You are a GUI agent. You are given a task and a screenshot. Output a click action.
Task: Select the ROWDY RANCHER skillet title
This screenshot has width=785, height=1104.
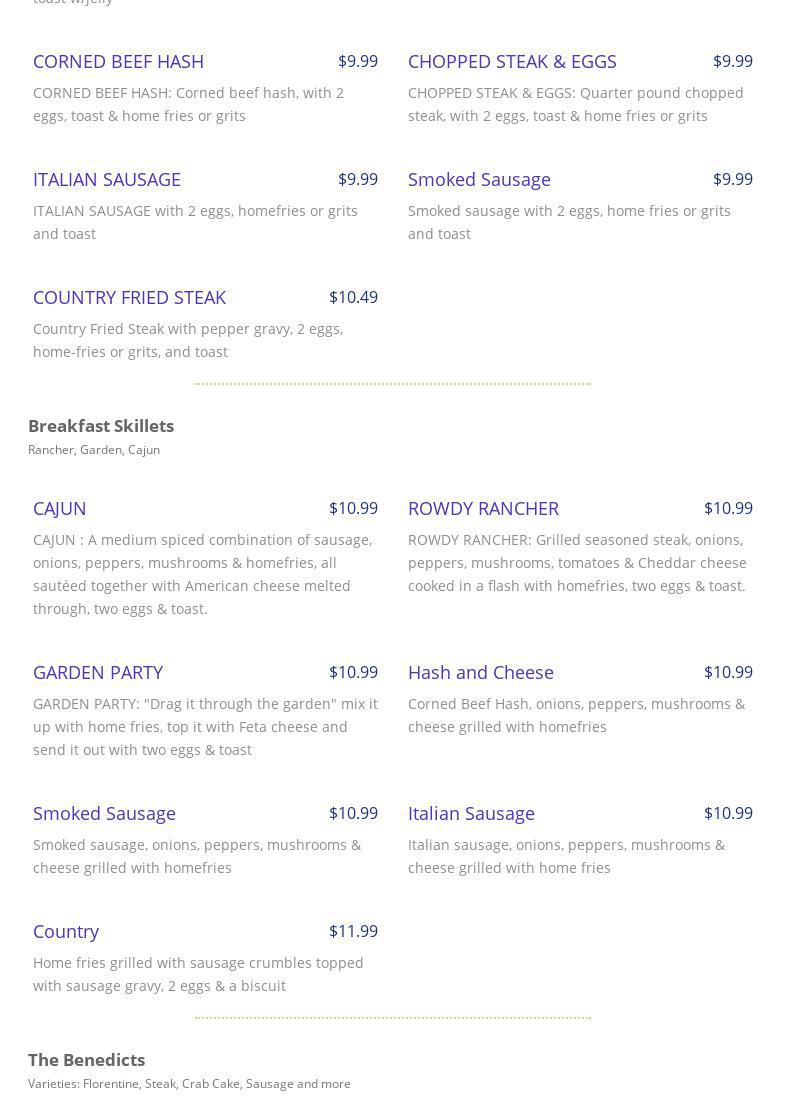tap(483, 508)
